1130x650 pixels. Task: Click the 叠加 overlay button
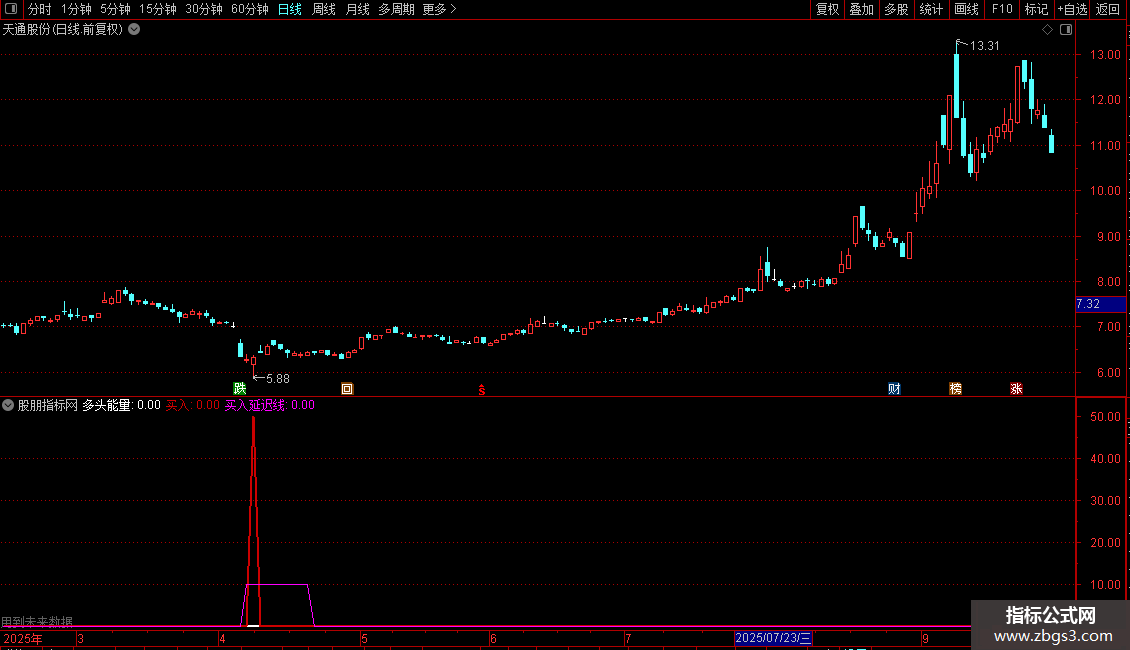click(862, 9)
